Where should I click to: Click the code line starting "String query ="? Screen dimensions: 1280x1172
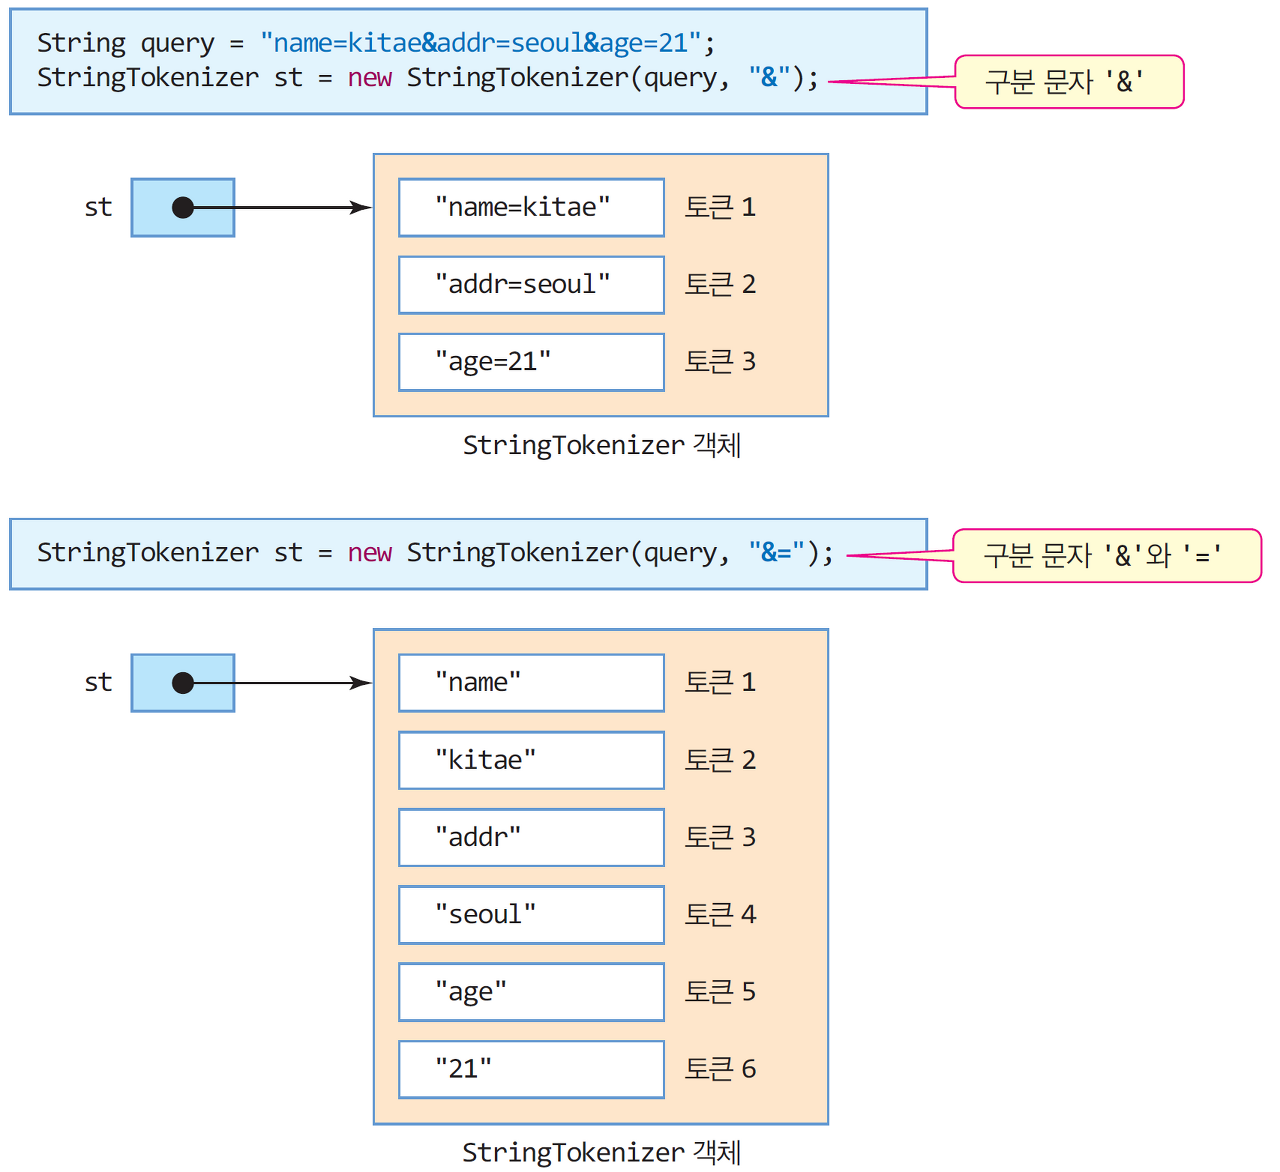pyautogui.click(x=376, y=43)
